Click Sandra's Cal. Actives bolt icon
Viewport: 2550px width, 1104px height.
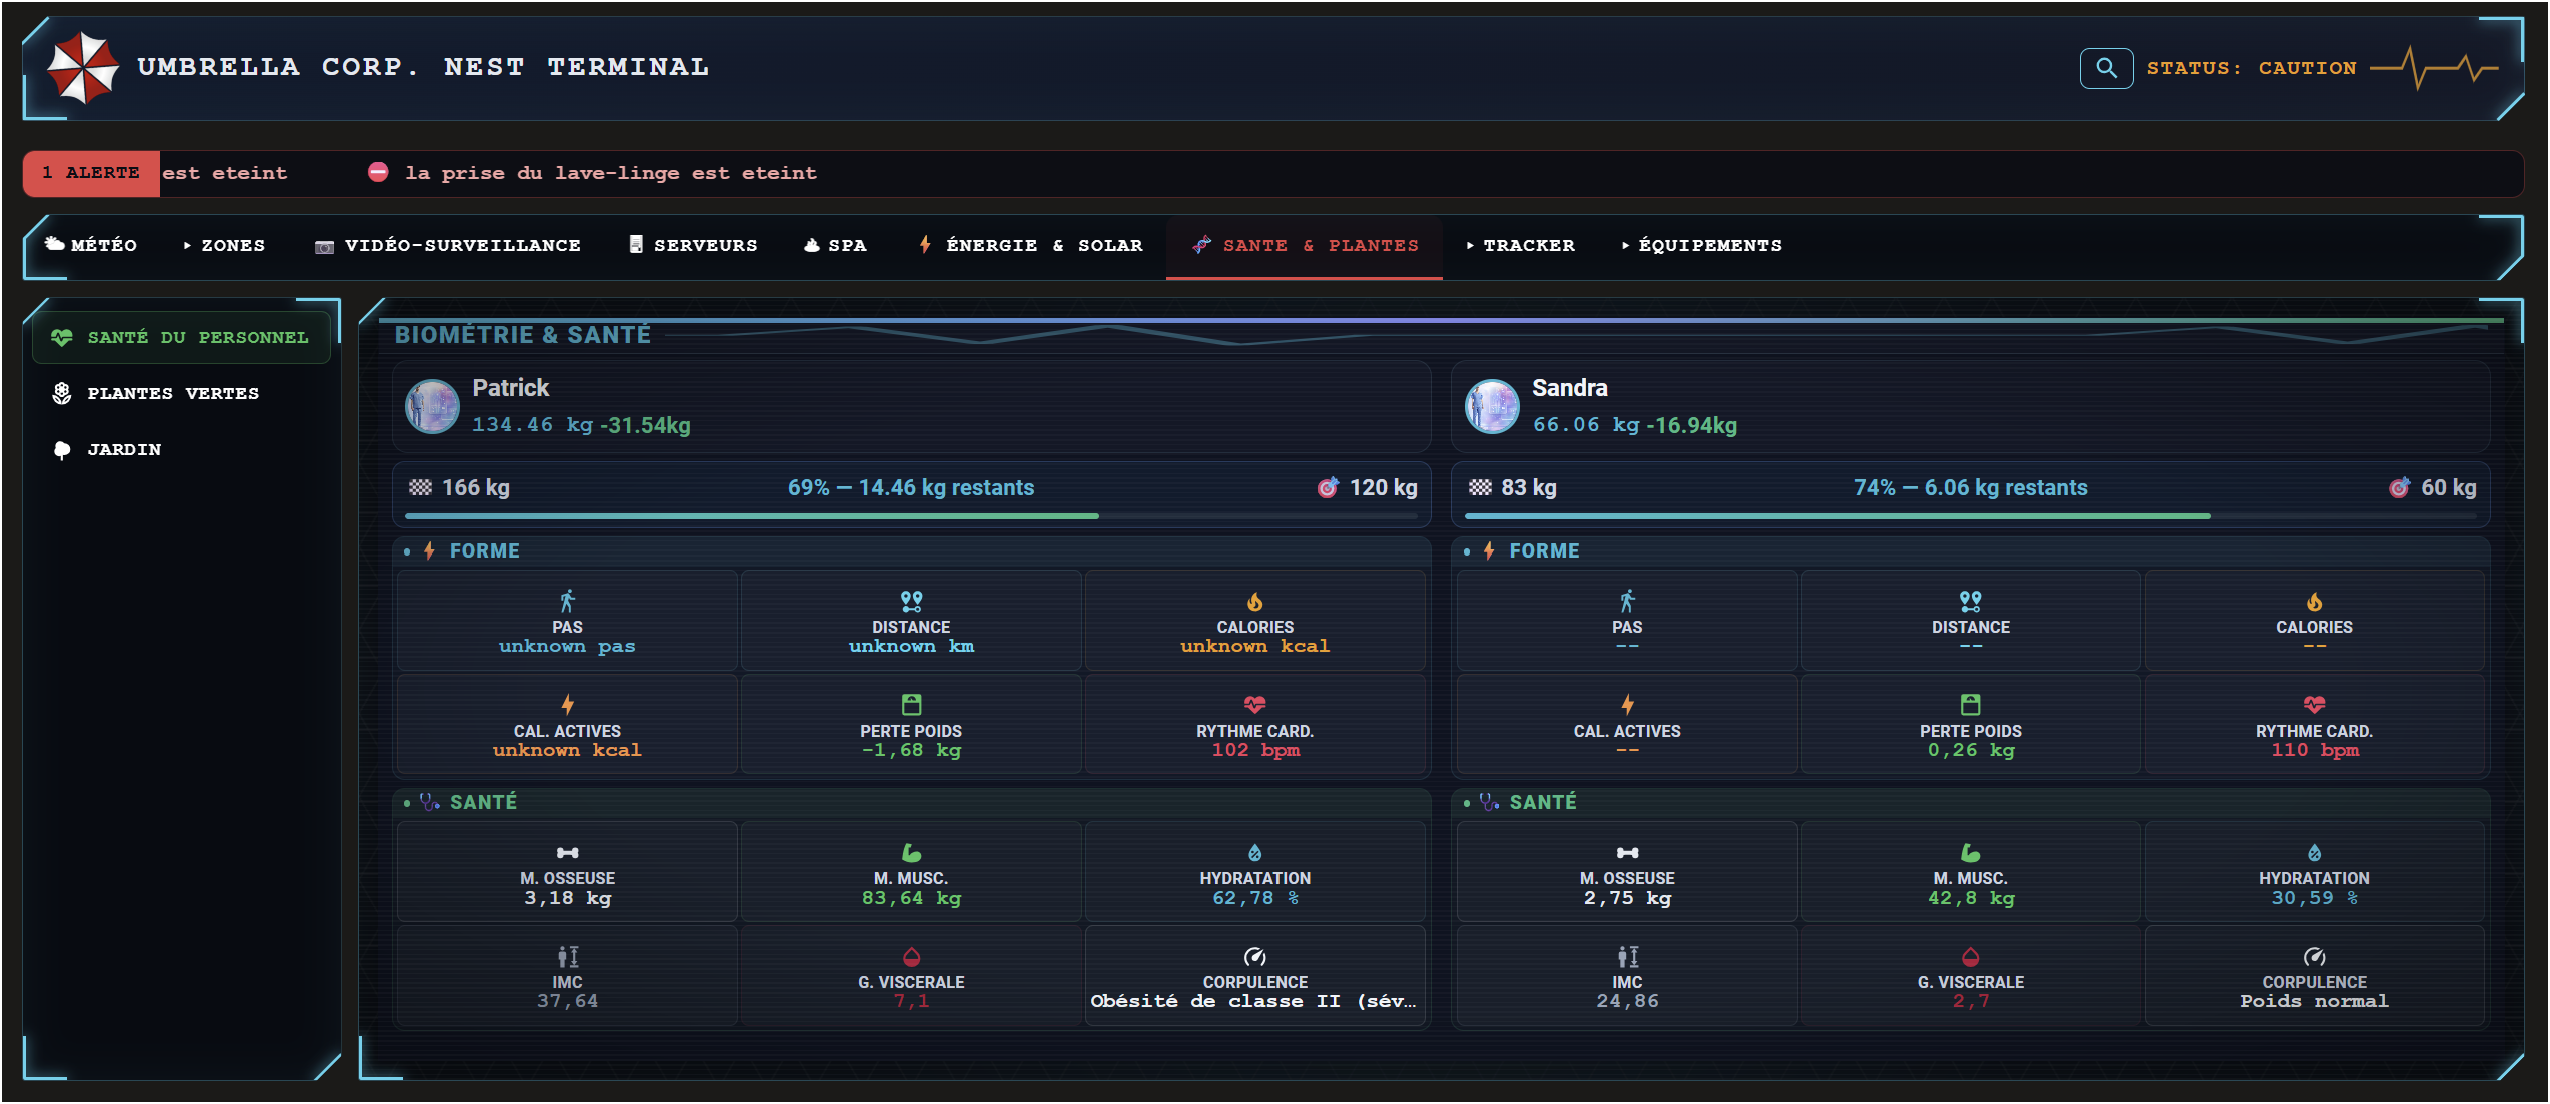[x=1627, y=705]
